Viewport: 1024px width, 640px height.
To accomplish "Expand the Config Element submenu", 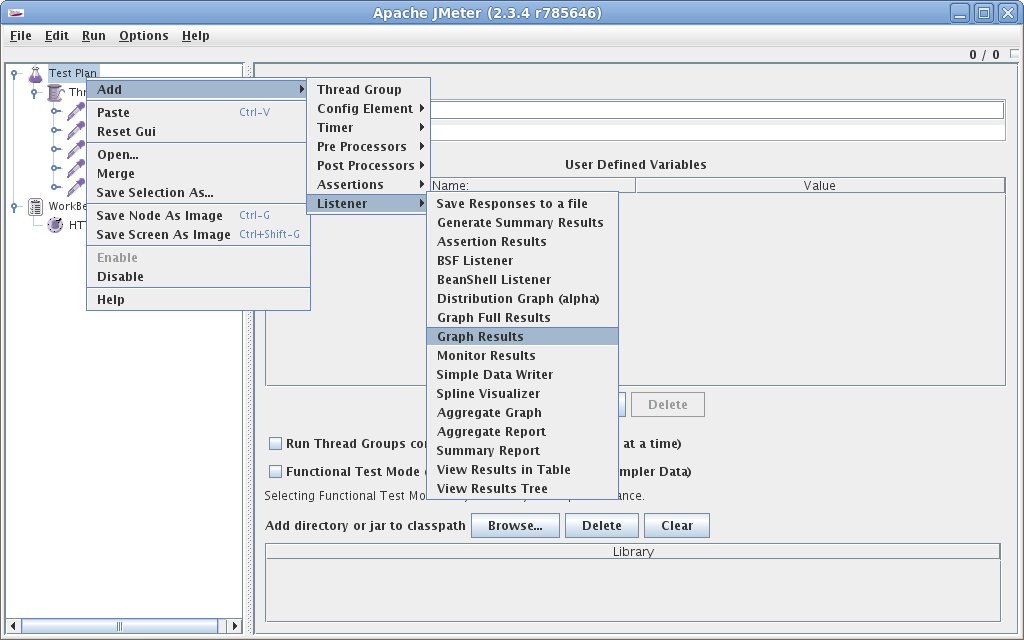I will [368, 108].
